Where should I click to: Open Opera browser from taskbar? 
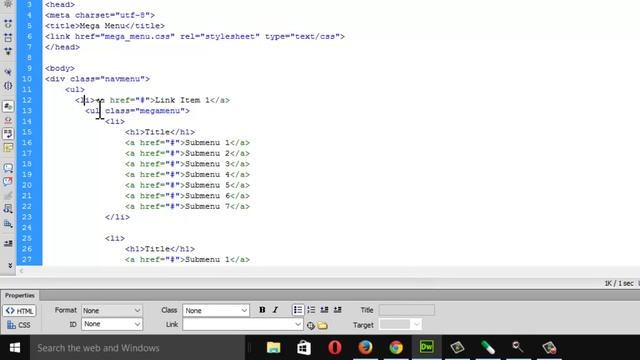pyautogui.click(x=335, y=348)
